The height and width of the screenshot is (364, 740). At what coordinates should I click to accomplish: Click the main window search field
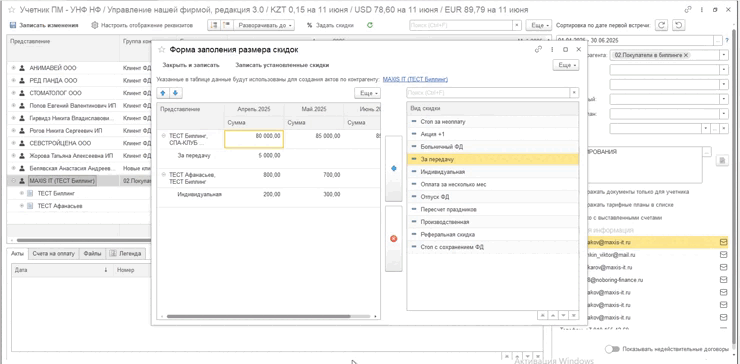tap(460, 25)
